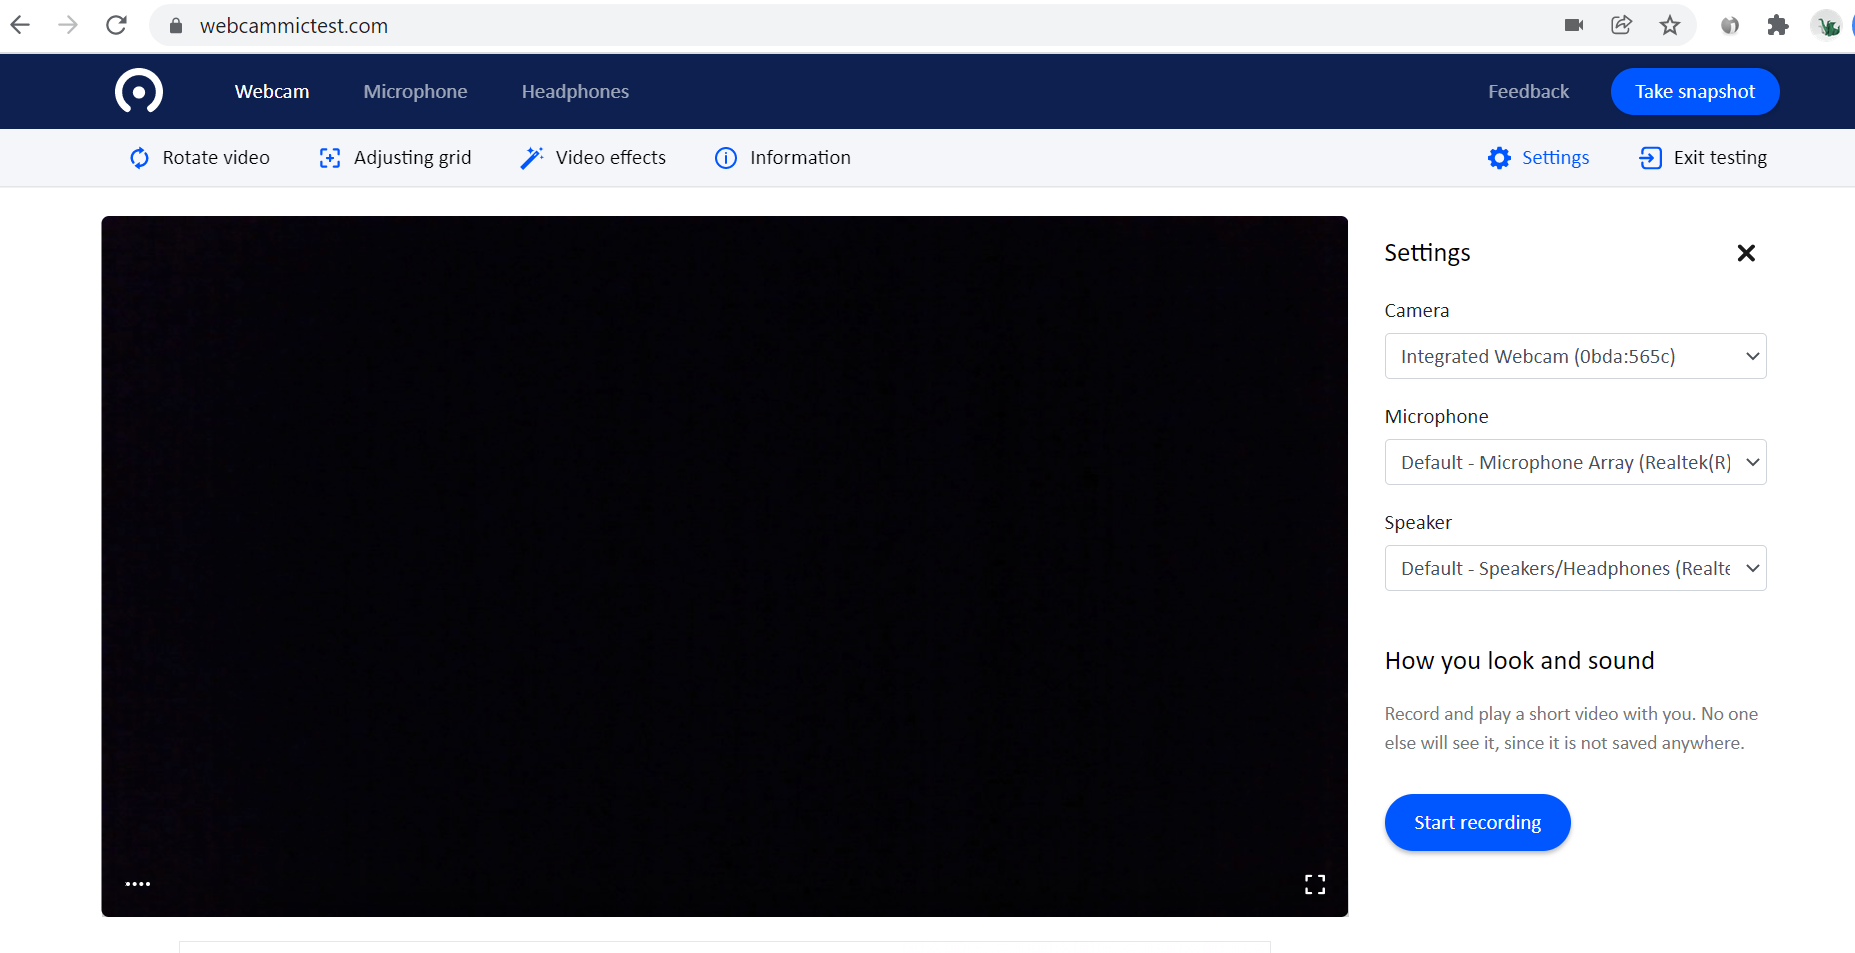Screen dimensions: 1855x953
Task: Bookmark the page with the star icon
Action: [x=1670, y=26]
